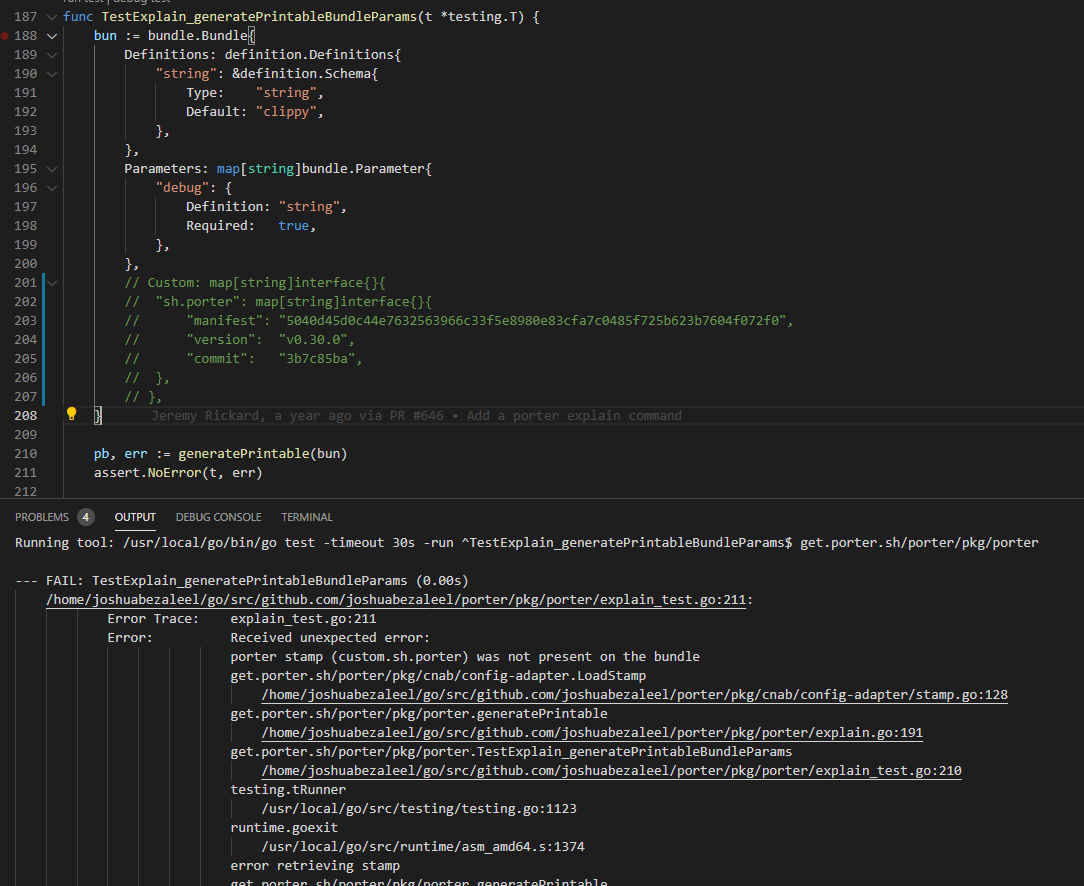Toggle the red breakpoint on line 188
This screenshot has width=1084, height=886.
pyautogui.click(x=5, y=36)
